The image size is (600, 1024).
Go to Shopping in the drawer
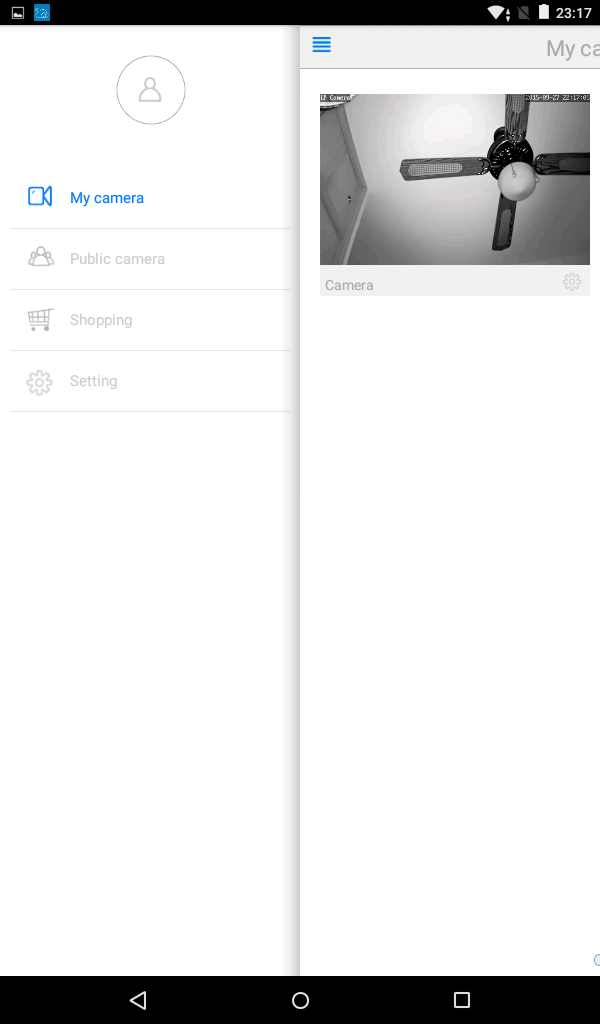click(x=150, y=320)
